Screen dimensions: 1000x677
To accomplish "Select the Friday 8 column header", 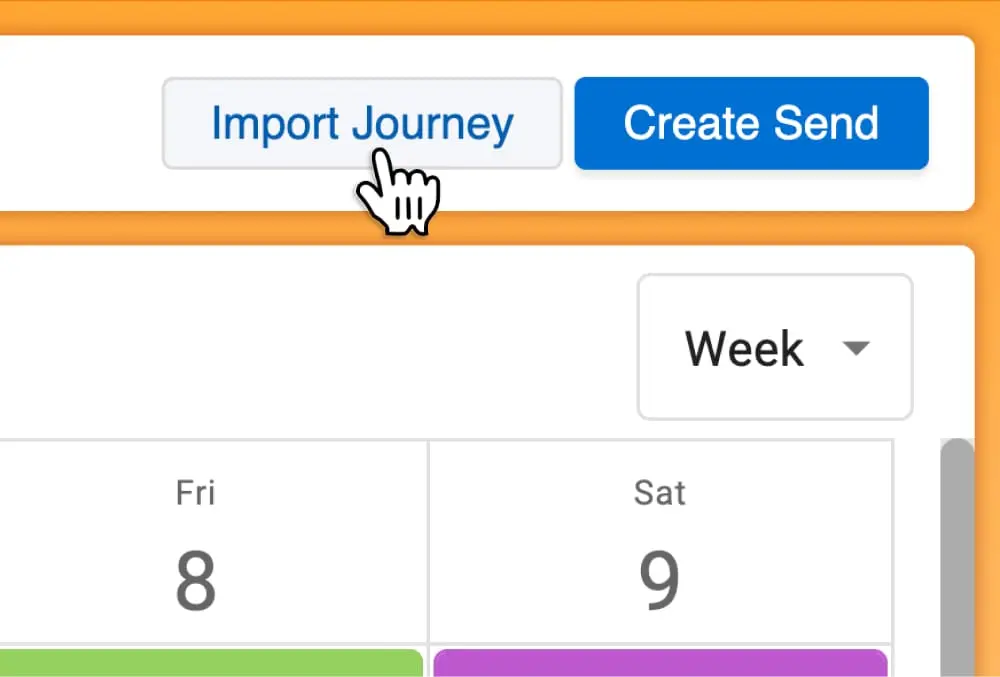I will pos(195,542).
